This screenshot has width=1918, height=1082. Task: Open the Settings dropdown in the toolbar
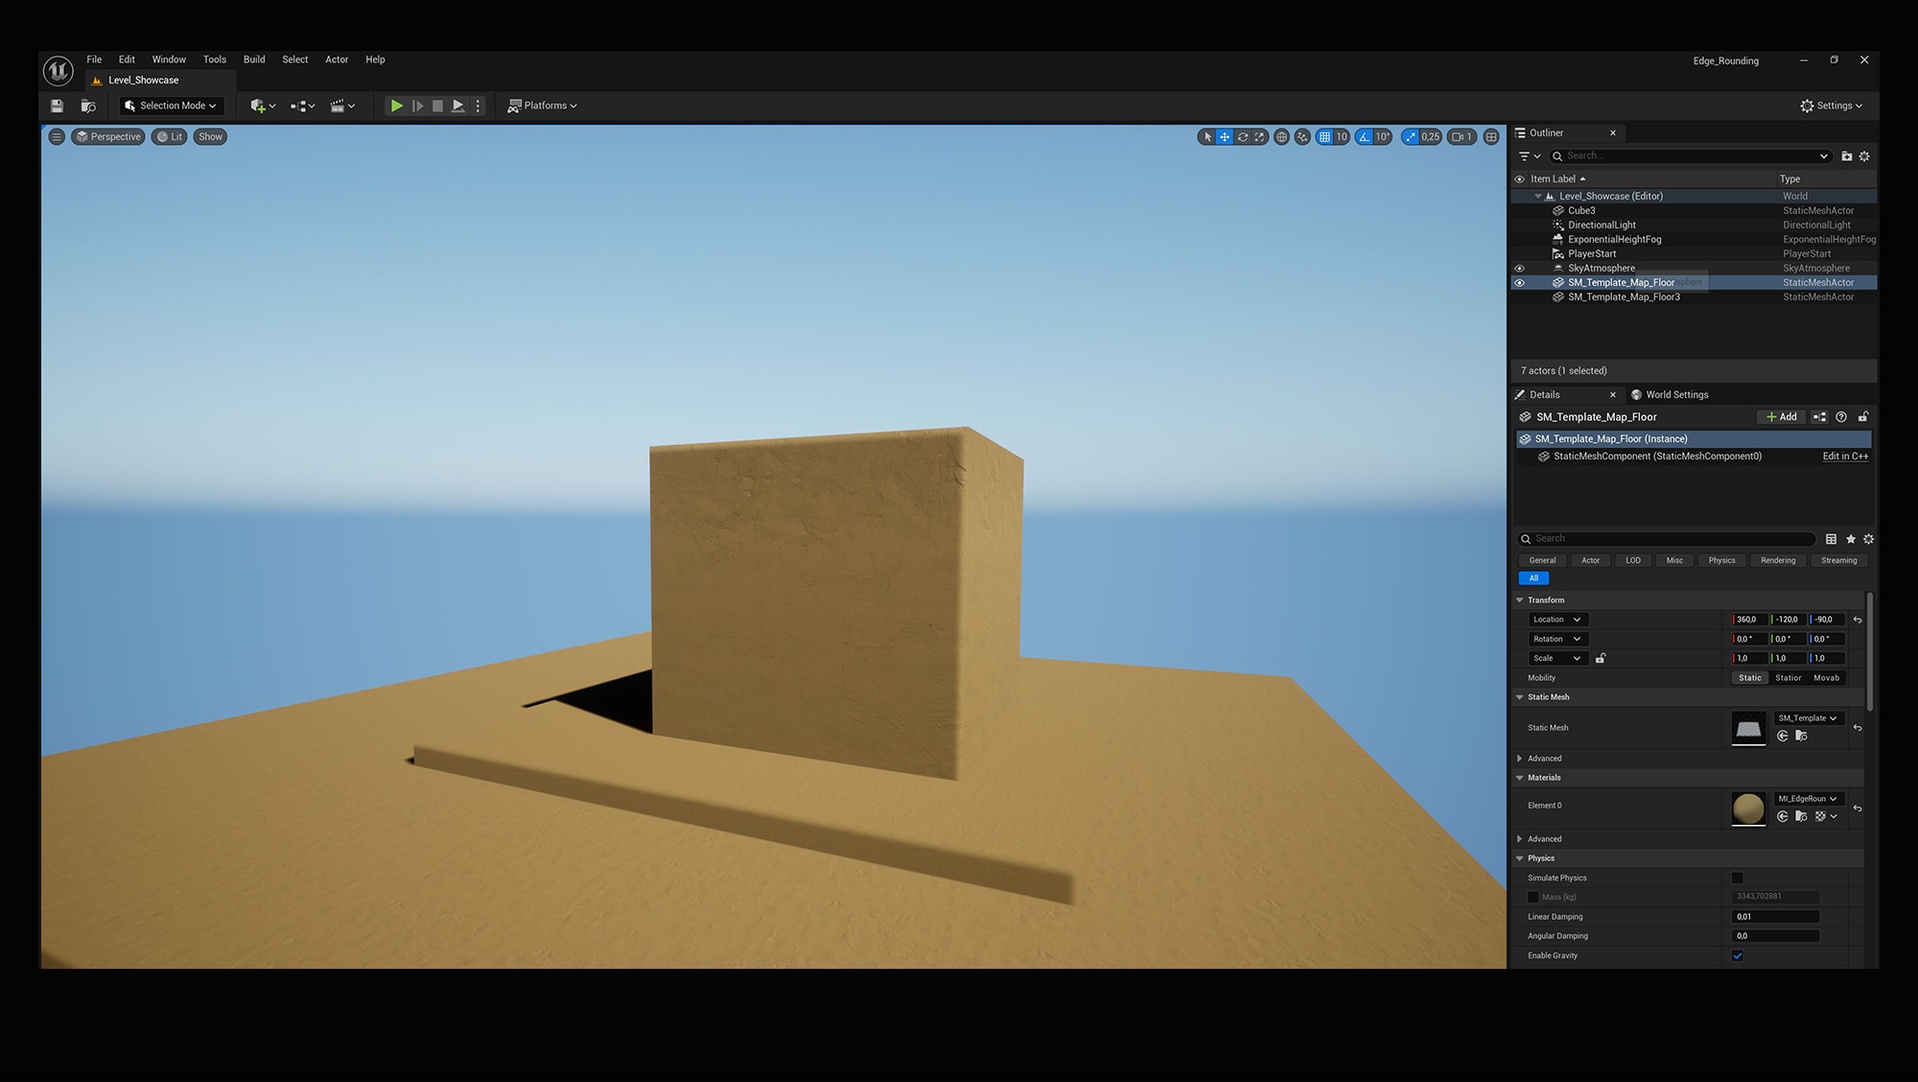click(1832, 106)
